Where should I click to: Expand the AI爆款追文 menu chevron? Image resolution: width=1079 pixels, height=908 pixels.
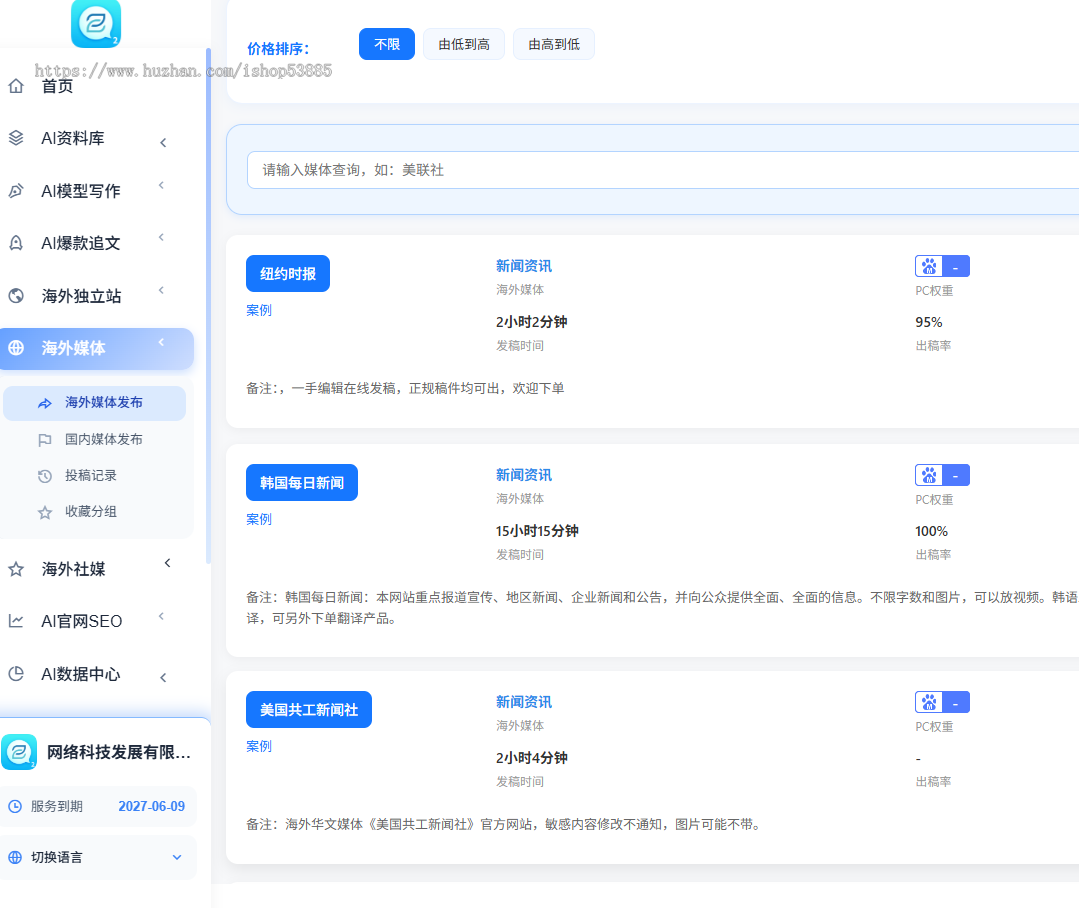coord(161,237)
